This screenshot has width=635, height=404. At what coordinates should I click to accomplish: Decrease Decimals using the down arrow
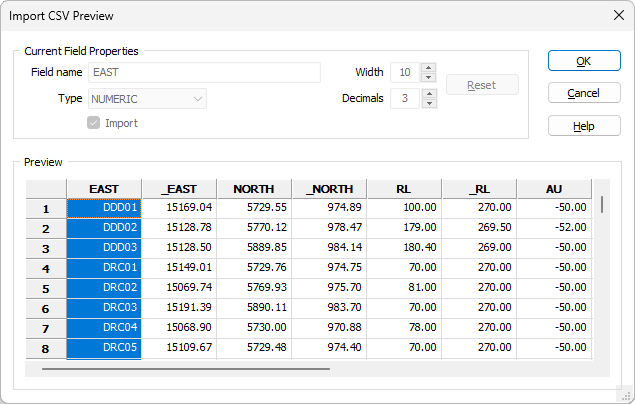(429, 103)
